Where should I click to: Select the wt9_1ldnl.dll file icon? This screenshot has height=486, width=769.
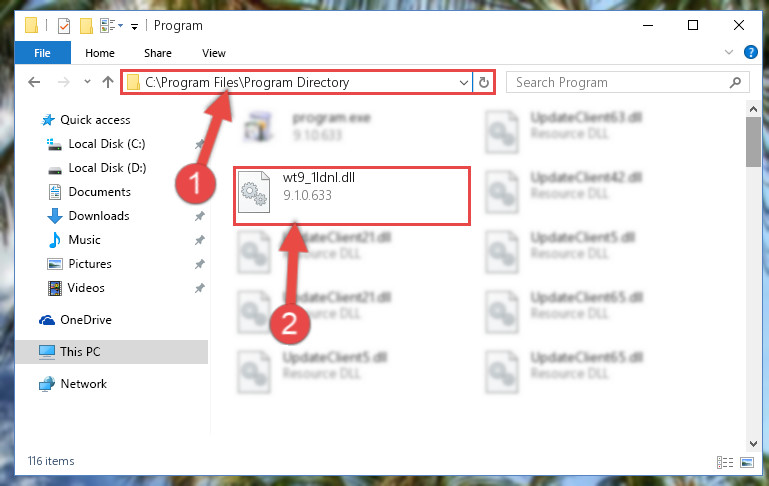pyautogui.click(x=254, y=192)
